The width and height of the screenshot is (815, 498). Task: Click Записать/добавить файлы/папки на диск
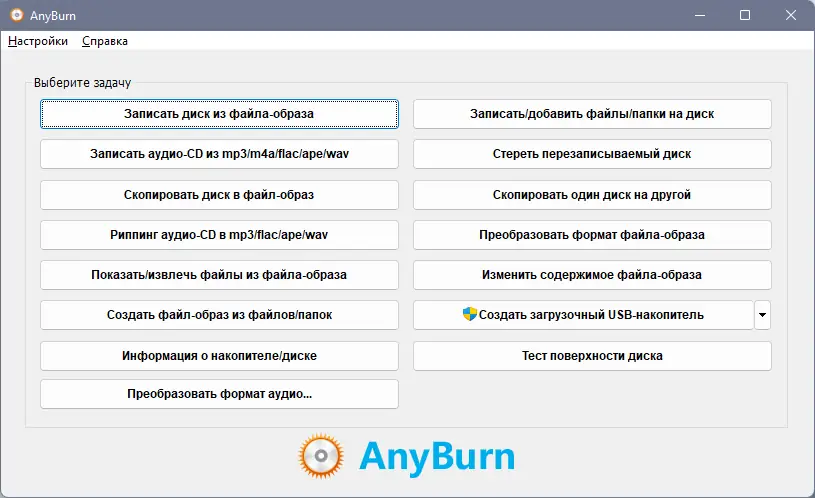click(592, 114)
